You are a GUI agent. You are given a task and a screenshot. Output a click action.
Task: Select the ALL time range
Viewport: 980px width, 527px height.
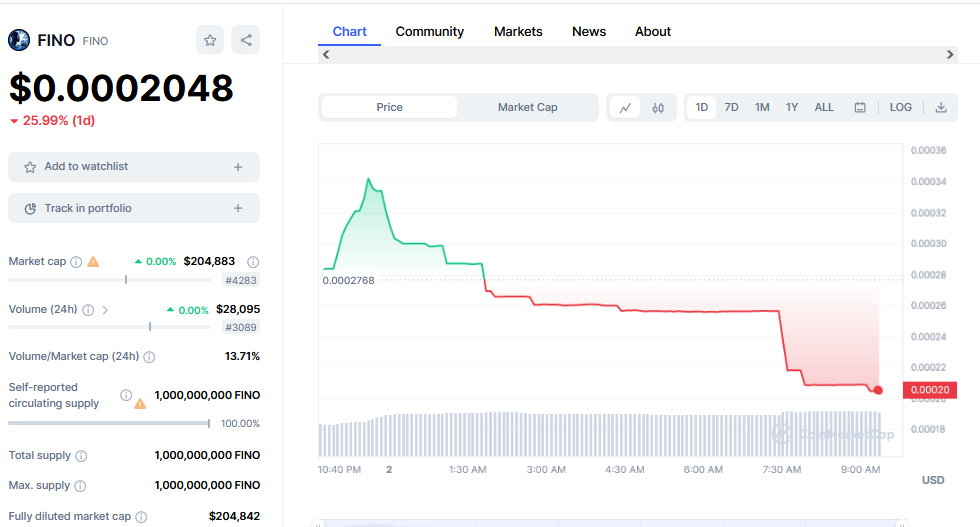pyautogui.click(x=824, y=108)
